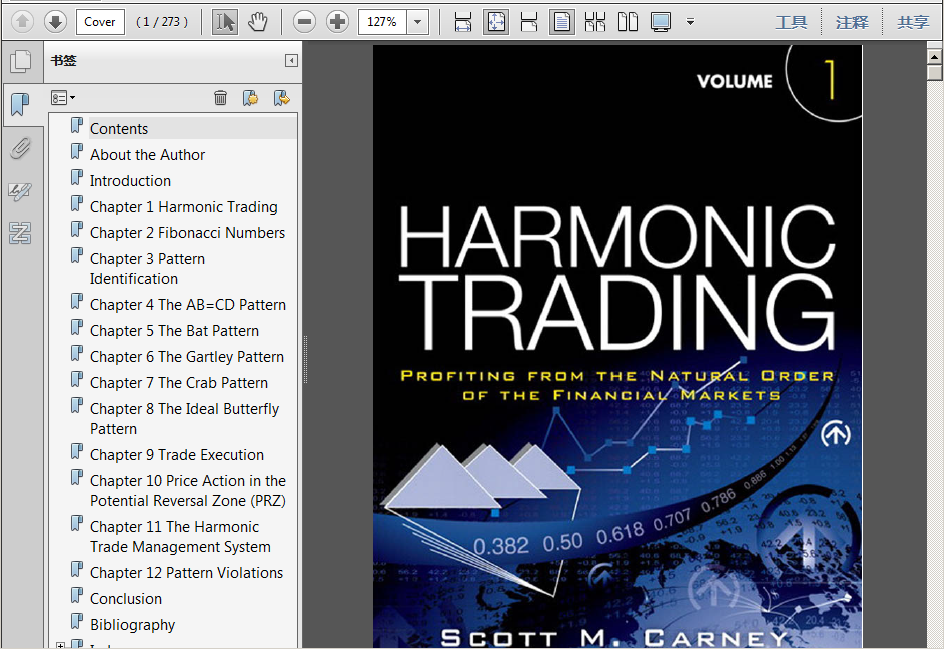Open Chapter 8 The Ideal Butterfly Pattern

tap(184, 418)
